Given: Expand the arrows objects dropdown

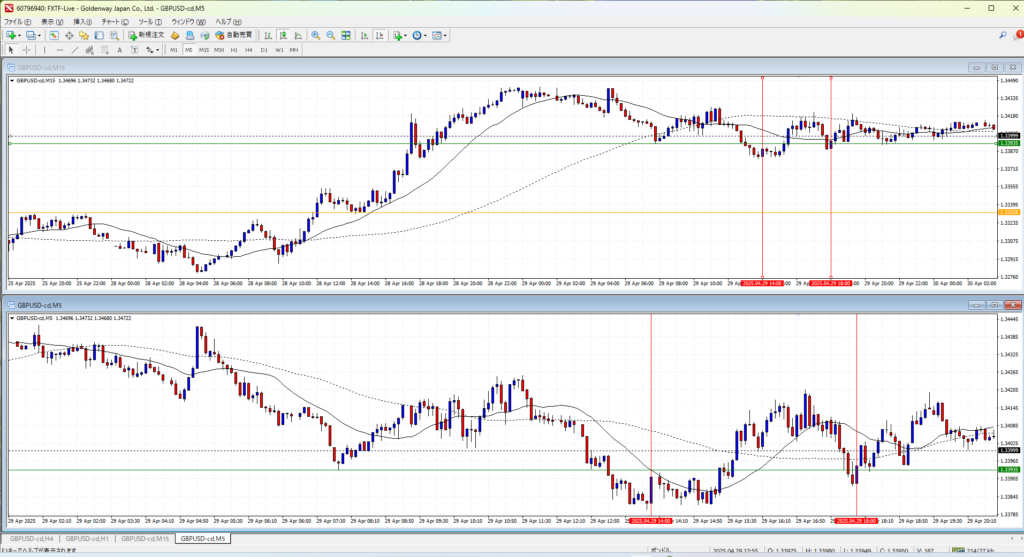Looking at the screenshot, I should tap(156, 49).
